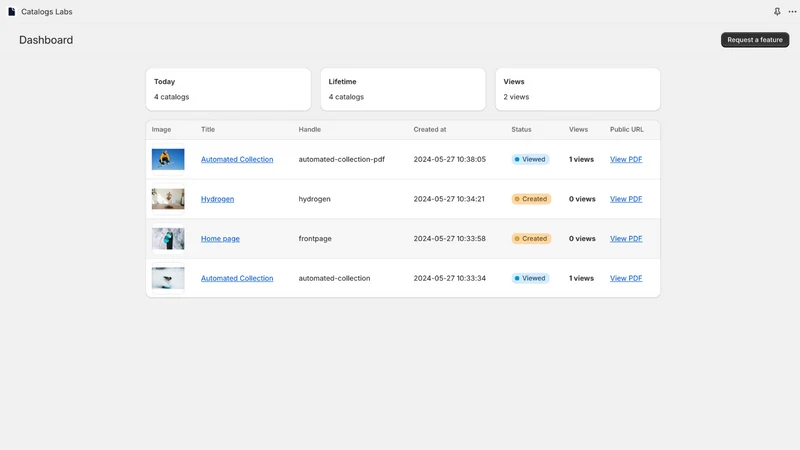Screen dimensions: 800x450
Task: View PDF for the 10:33:34 automated-collection row
Action: 626,278
